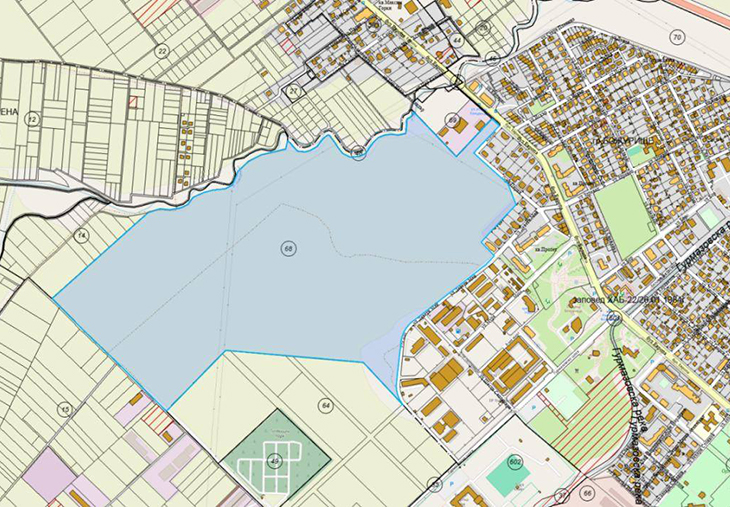Image resolution: width=730 pixels, height=507 pixels.
Task: Click the circled 70 zone marker
Action: [x=677, y=38]
